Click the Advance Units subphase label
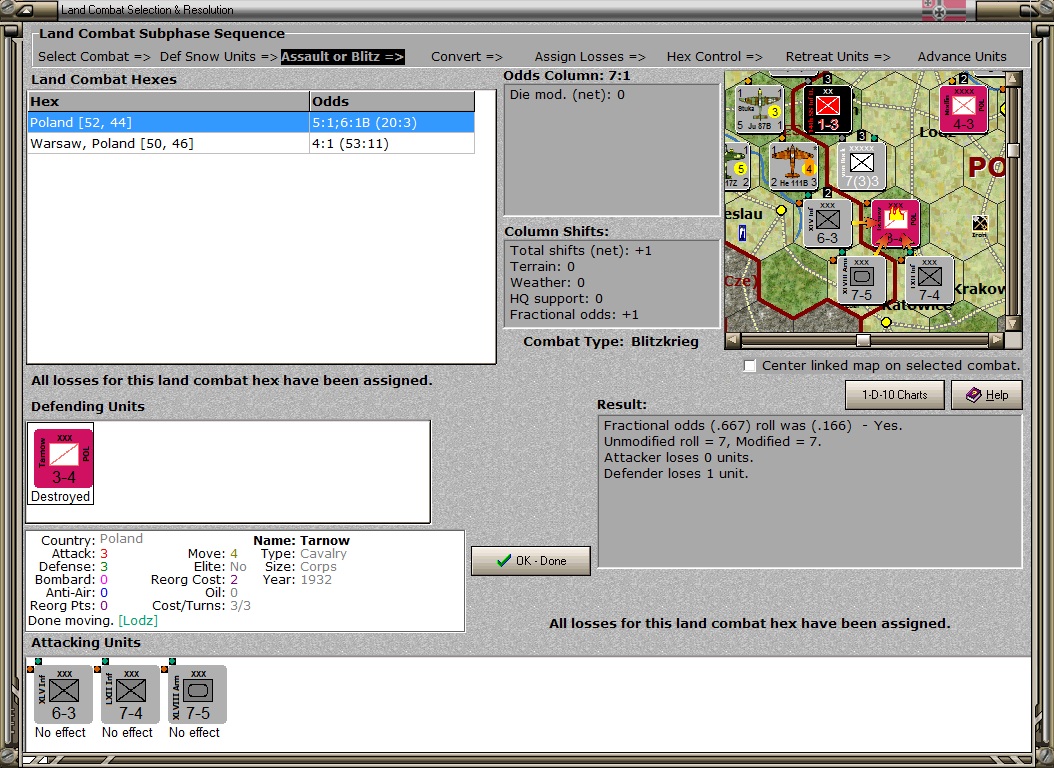The height and width of the screenshot is (768, 1054). click(962, 56)
